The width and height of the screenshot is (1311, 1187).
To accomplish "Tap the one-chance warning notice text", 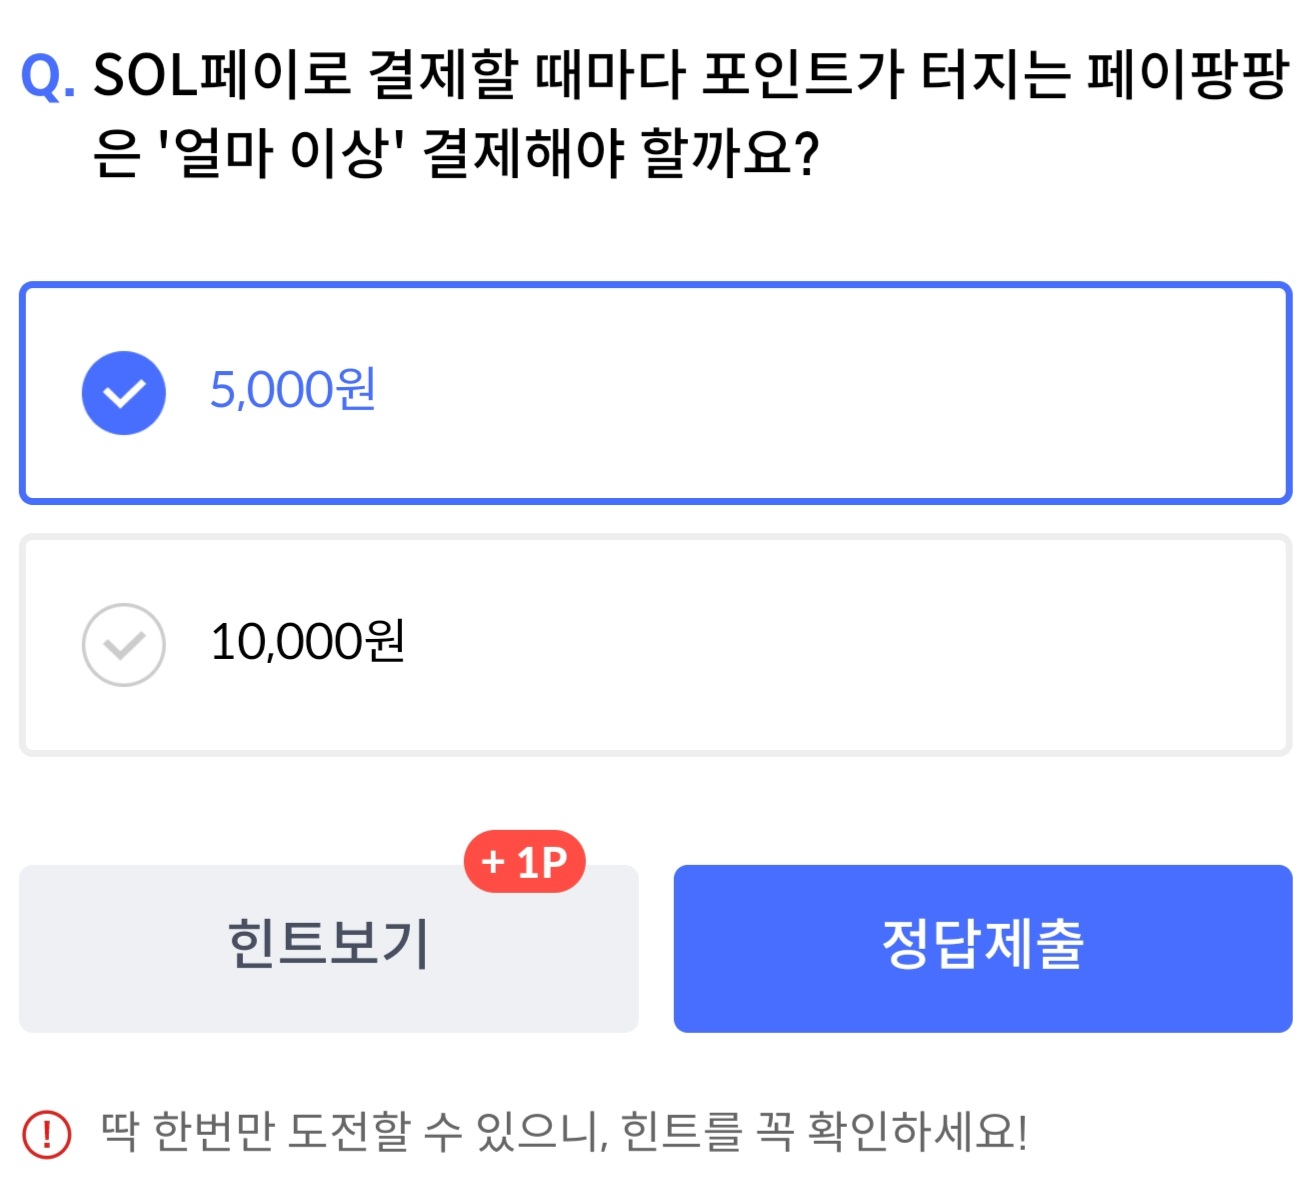I will click(x=564, y=1133).
